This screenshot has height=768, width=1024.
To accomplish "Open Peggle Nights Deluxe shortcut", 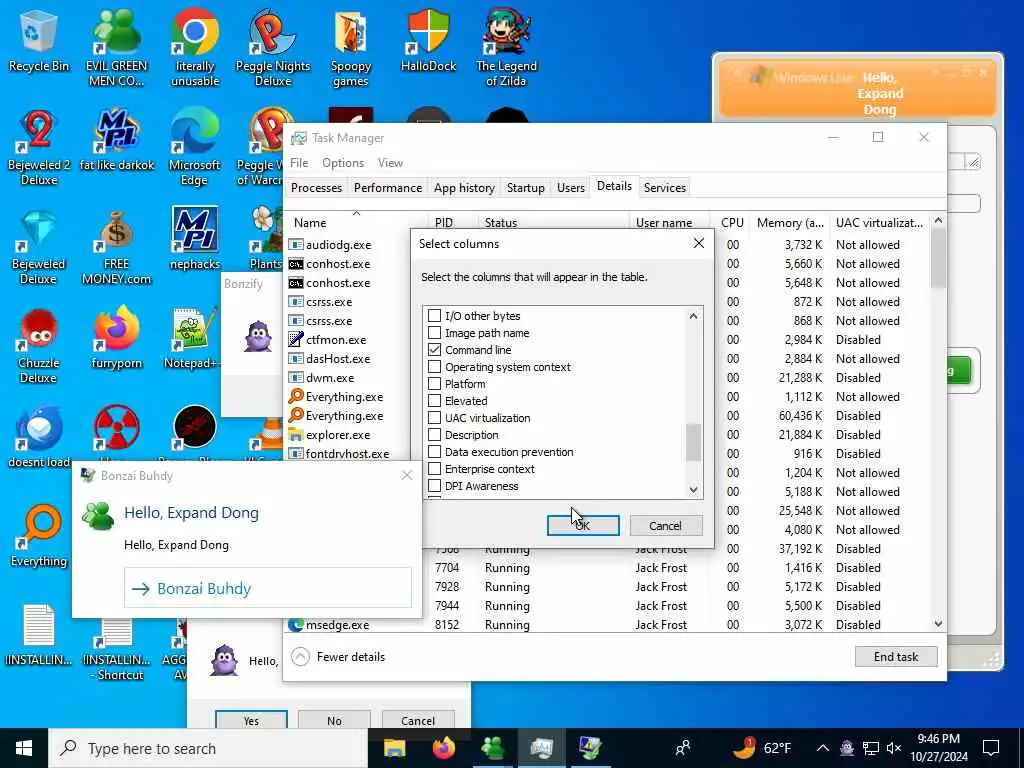I will tap(272, 49).
